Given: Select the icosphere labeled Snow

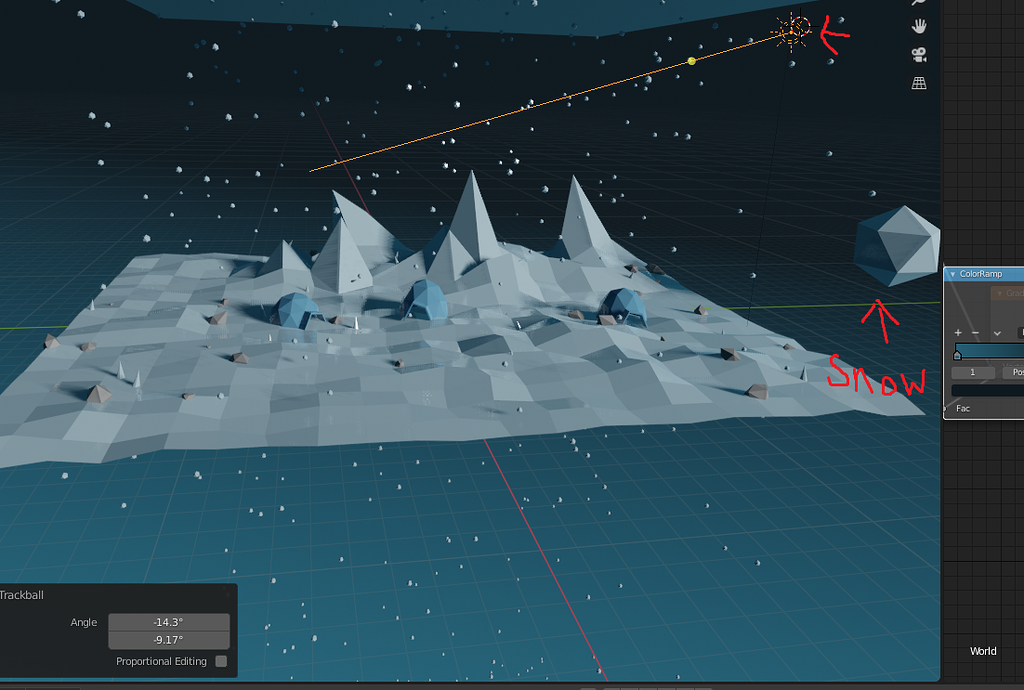Looking at the screenshot, I should tap(897, 245).
